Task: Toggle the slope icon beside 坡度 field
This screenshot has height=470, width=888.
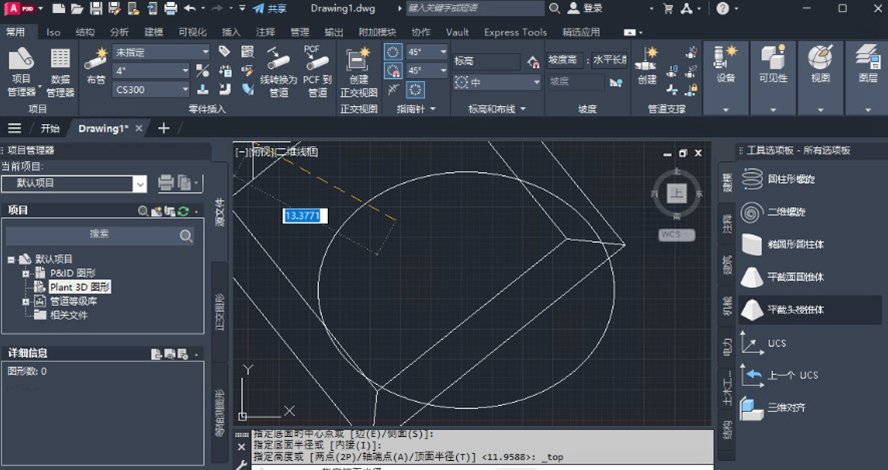Action: point(616,82)
